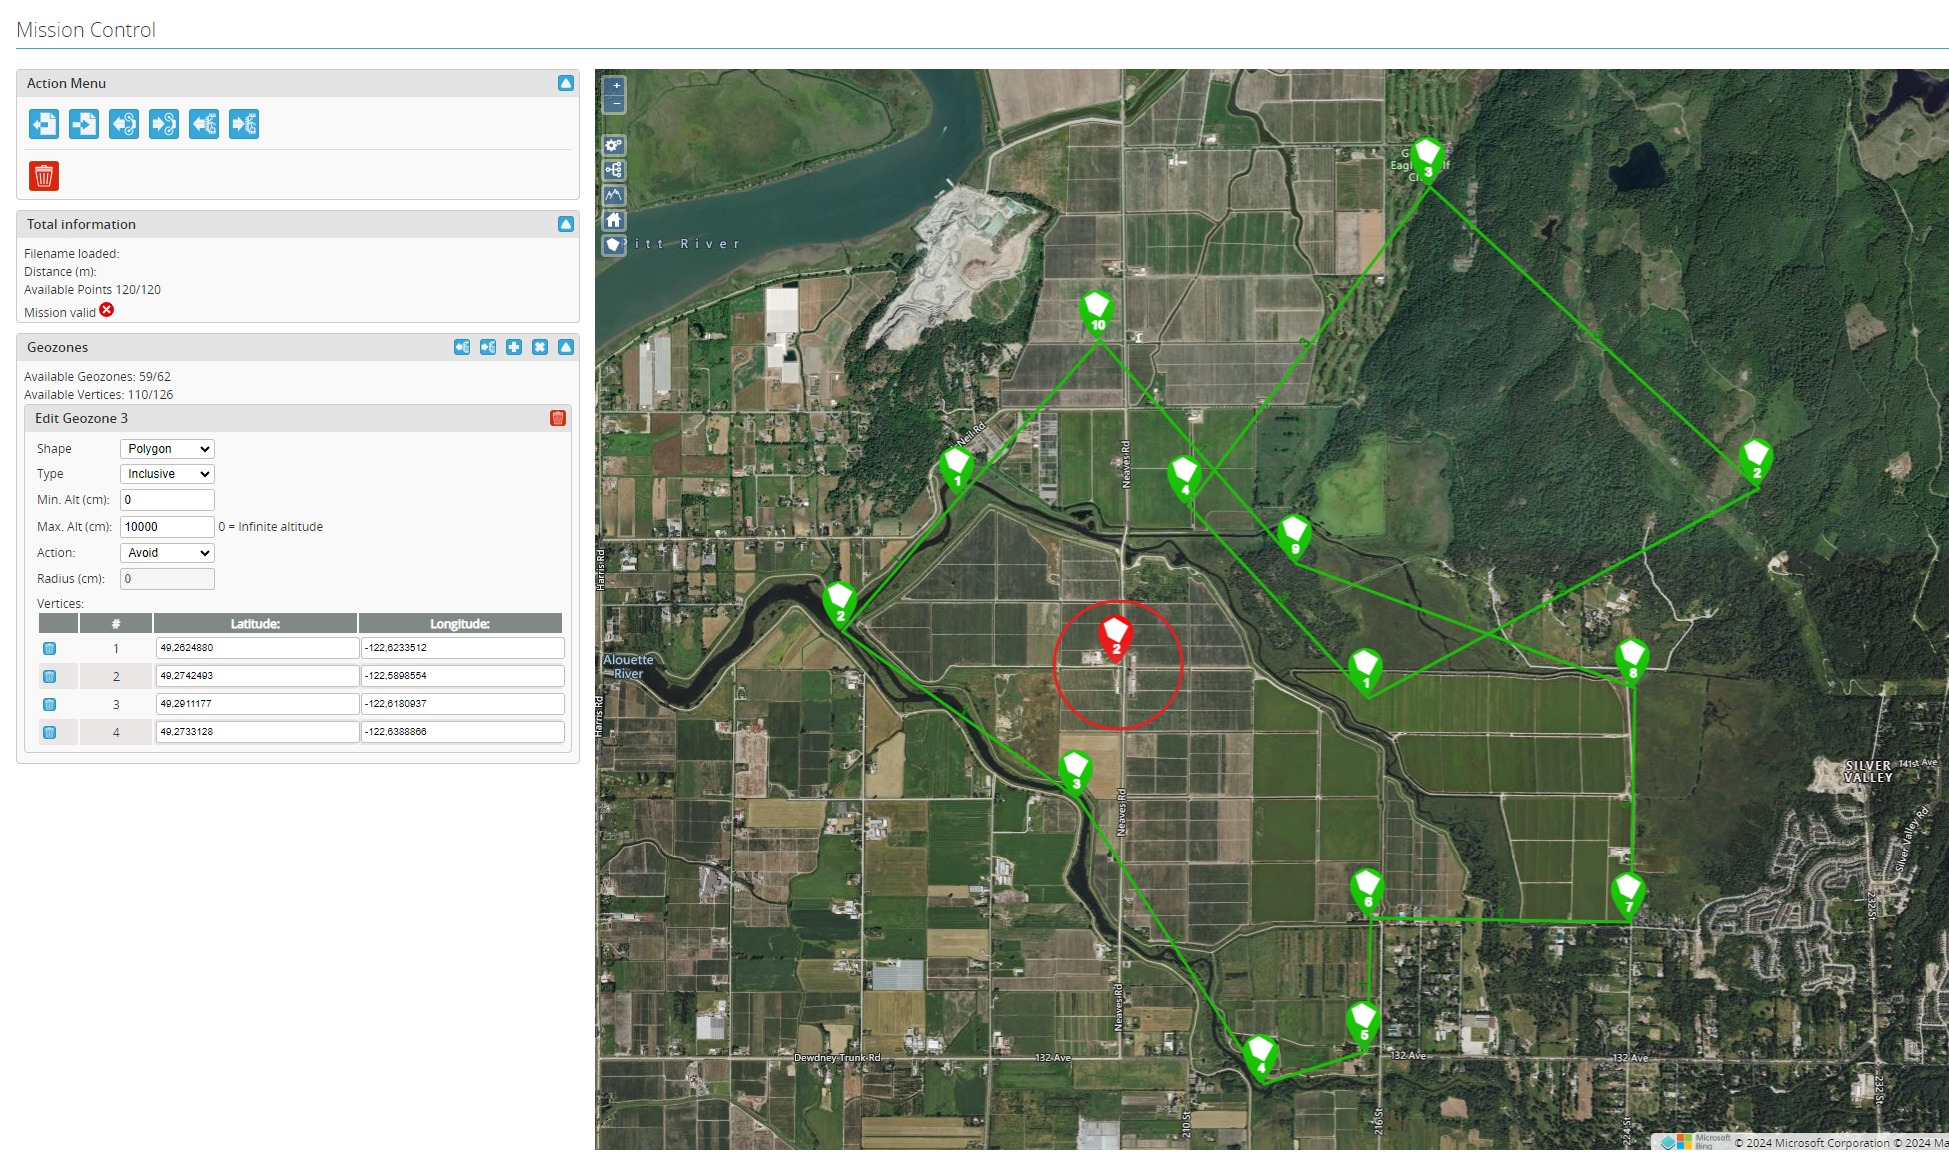Click the home icon on the map

tap(614, 220)
